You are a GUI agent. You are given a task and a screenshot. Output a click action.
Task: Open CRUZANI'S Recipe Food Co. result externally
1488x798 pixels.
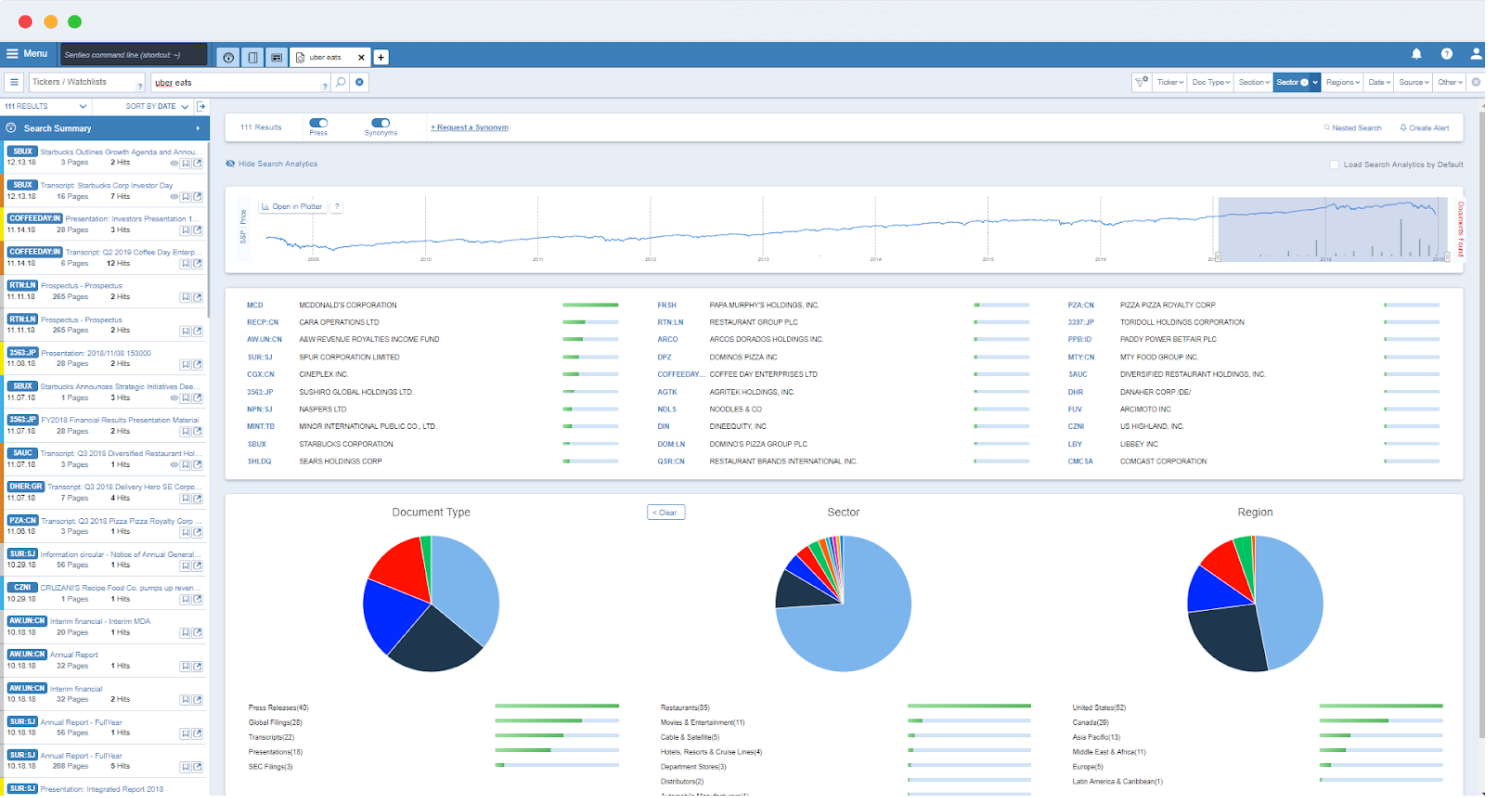(197, 599)
